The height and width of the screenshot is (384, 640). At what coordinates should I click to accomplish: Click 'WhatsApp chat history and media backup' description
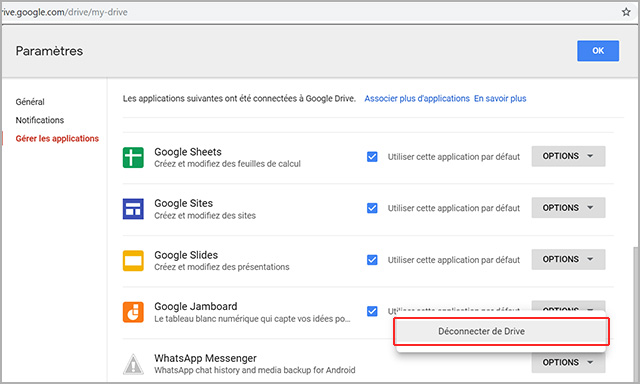(x=255, y=370)
